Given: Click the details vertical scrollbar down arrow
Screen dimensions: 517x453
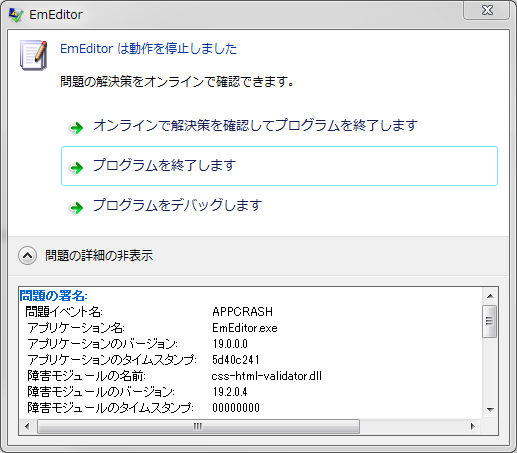Looking at the screenshot, I should pyautogui.click(x=490, y=410).
